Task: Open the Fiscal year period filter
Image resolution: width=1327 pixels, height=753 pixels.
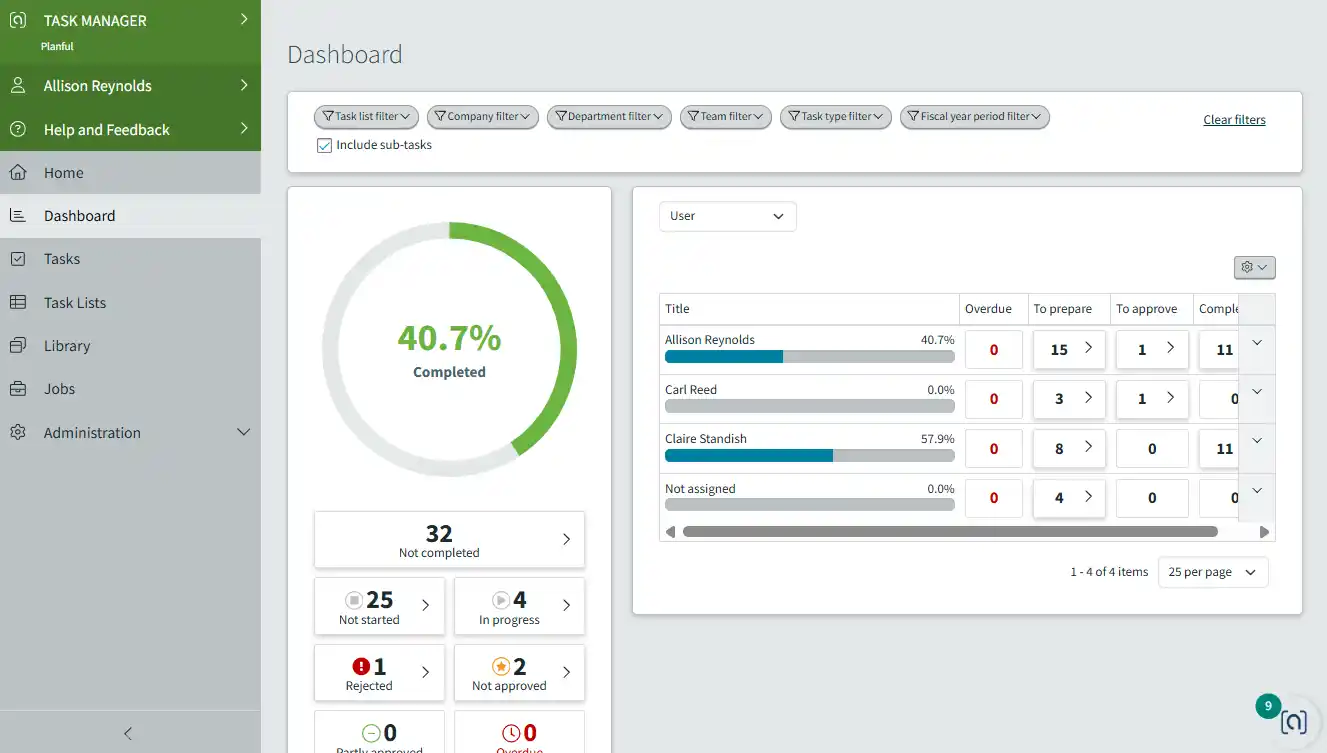Action: [973, 117]
